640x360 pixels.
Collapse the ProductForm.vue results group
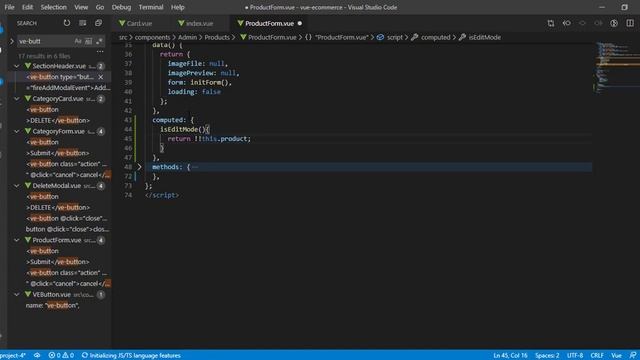(17, 240)
